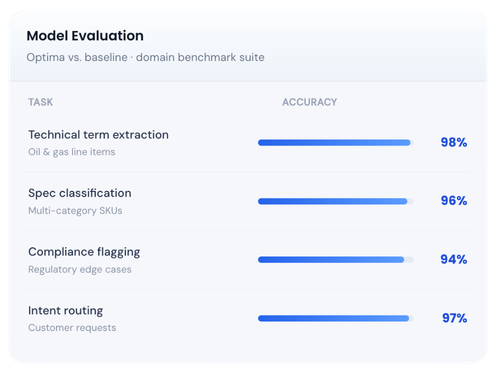This screenshot has width=500, height=374.
Task: Open the Technical term extraction row
Action: coord(248,143)
